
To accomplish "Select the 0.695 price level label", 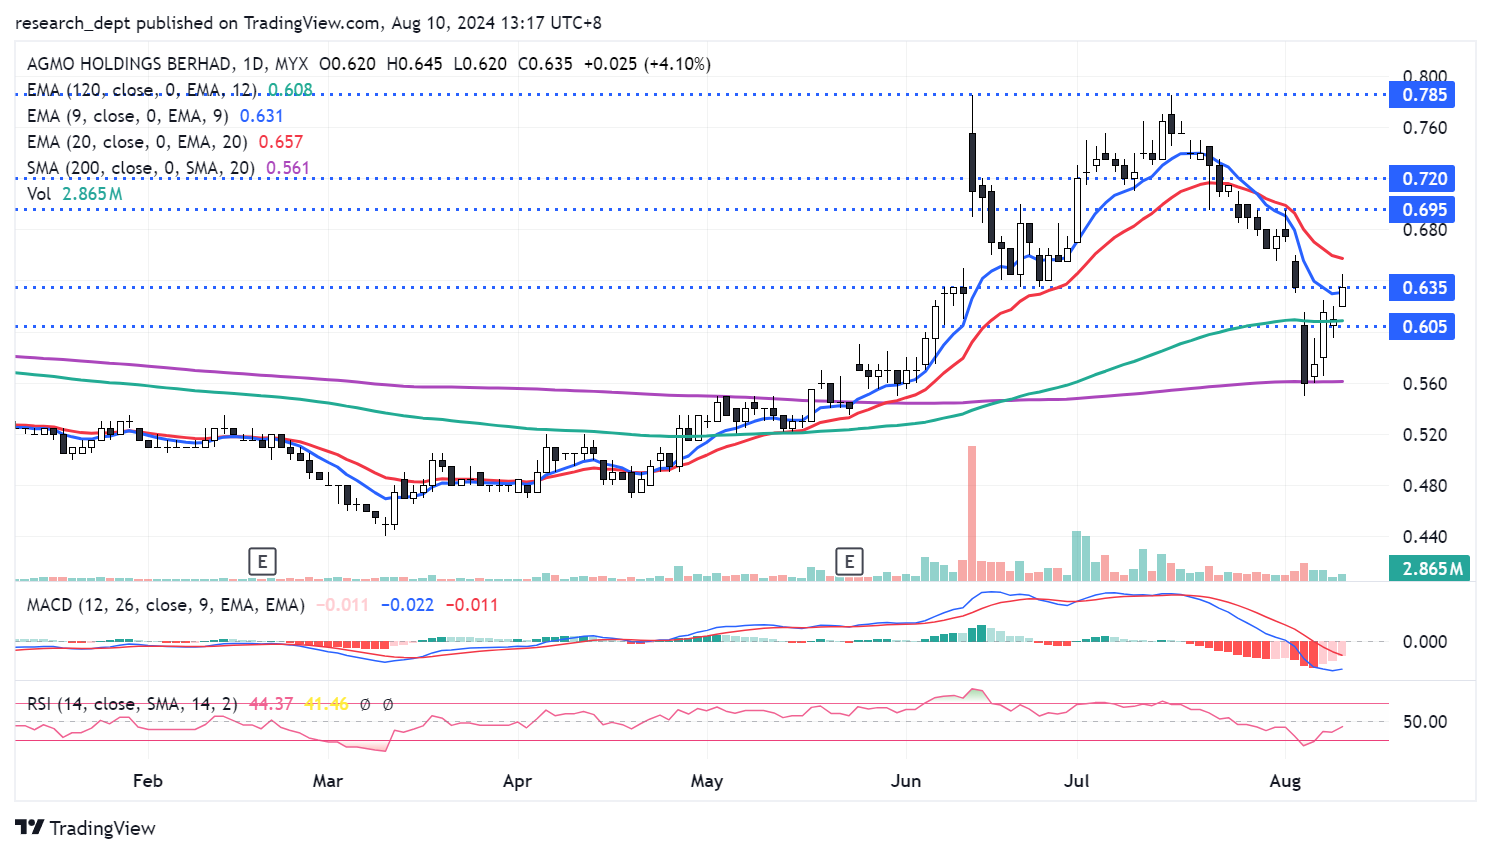I will pyautogui.click(x=1423, y=210).
